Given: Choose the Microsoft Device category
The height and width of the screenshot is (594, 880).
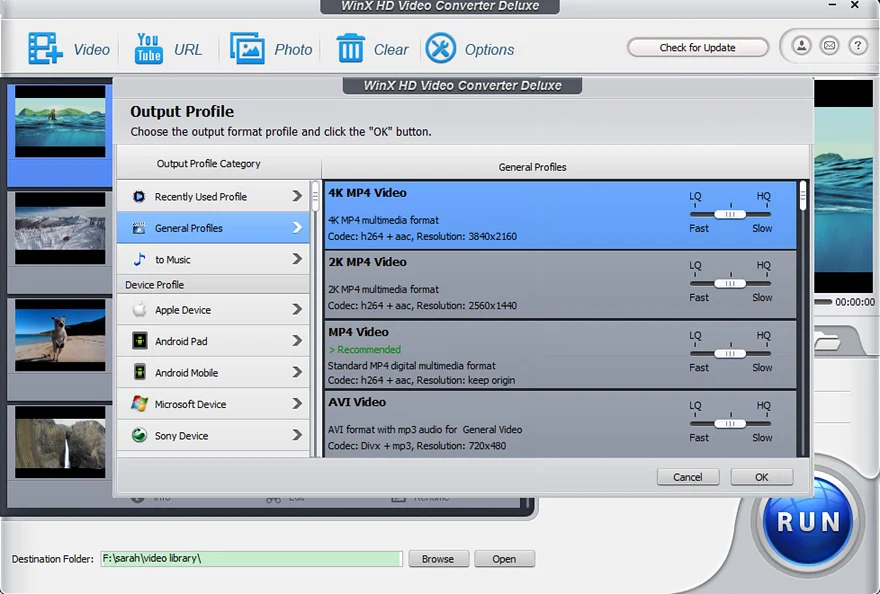Looking at the screenshot, I should [213, 404].
